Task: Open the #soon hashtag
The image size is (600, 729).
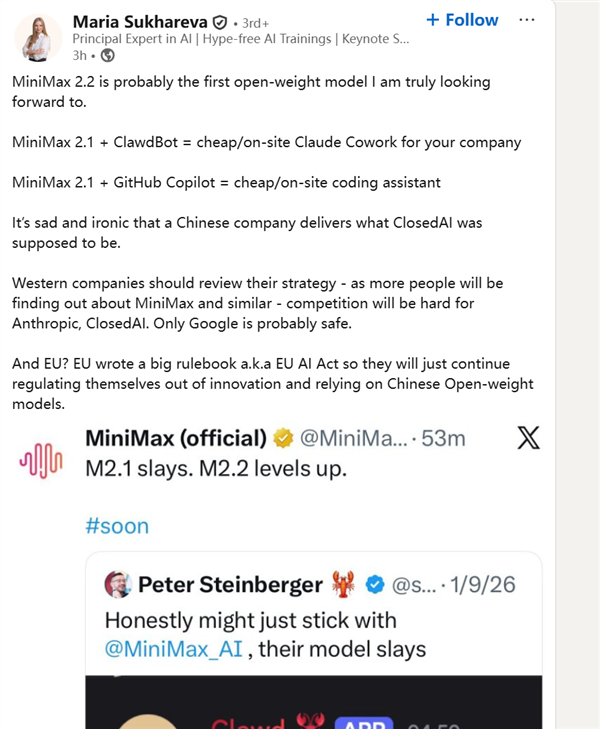Action: (x=117, y=526)
